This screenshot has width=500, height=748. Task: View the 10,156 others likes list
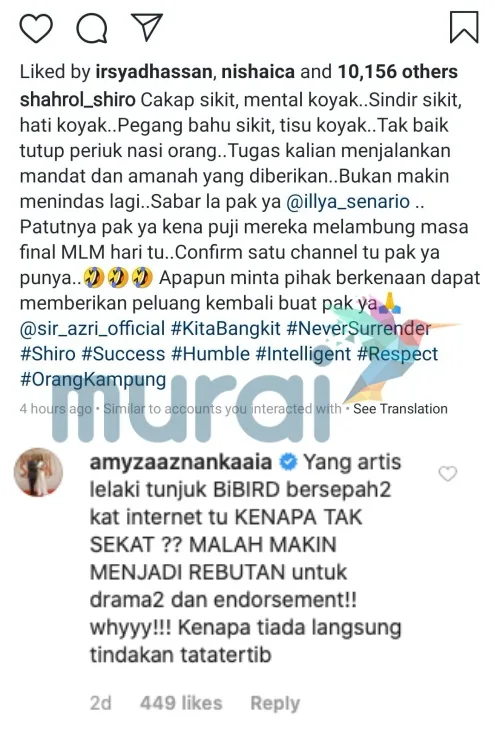tap(398, 72)
